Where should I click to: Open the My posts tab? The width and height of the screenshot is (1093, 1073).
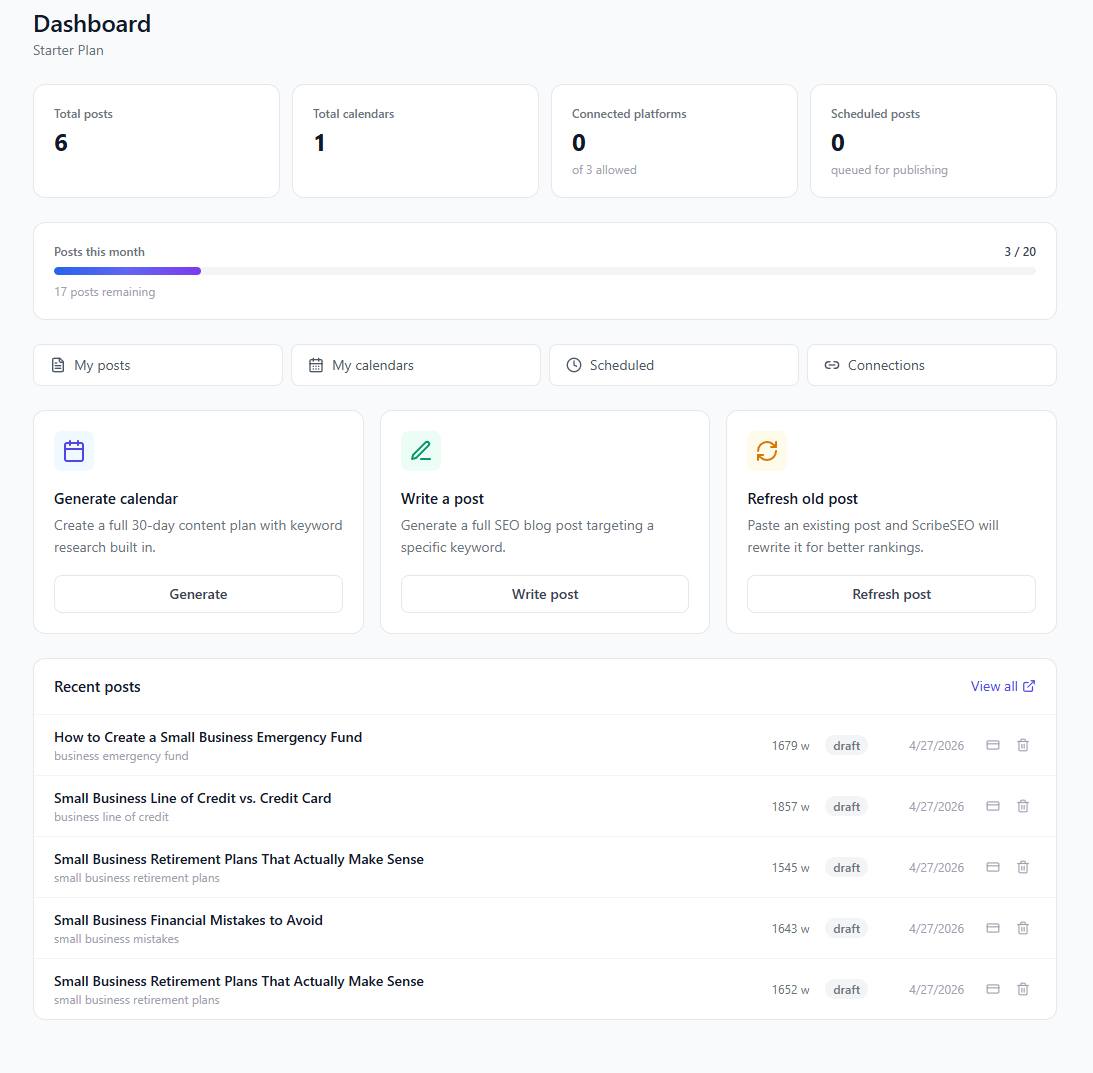coord(158,365)
